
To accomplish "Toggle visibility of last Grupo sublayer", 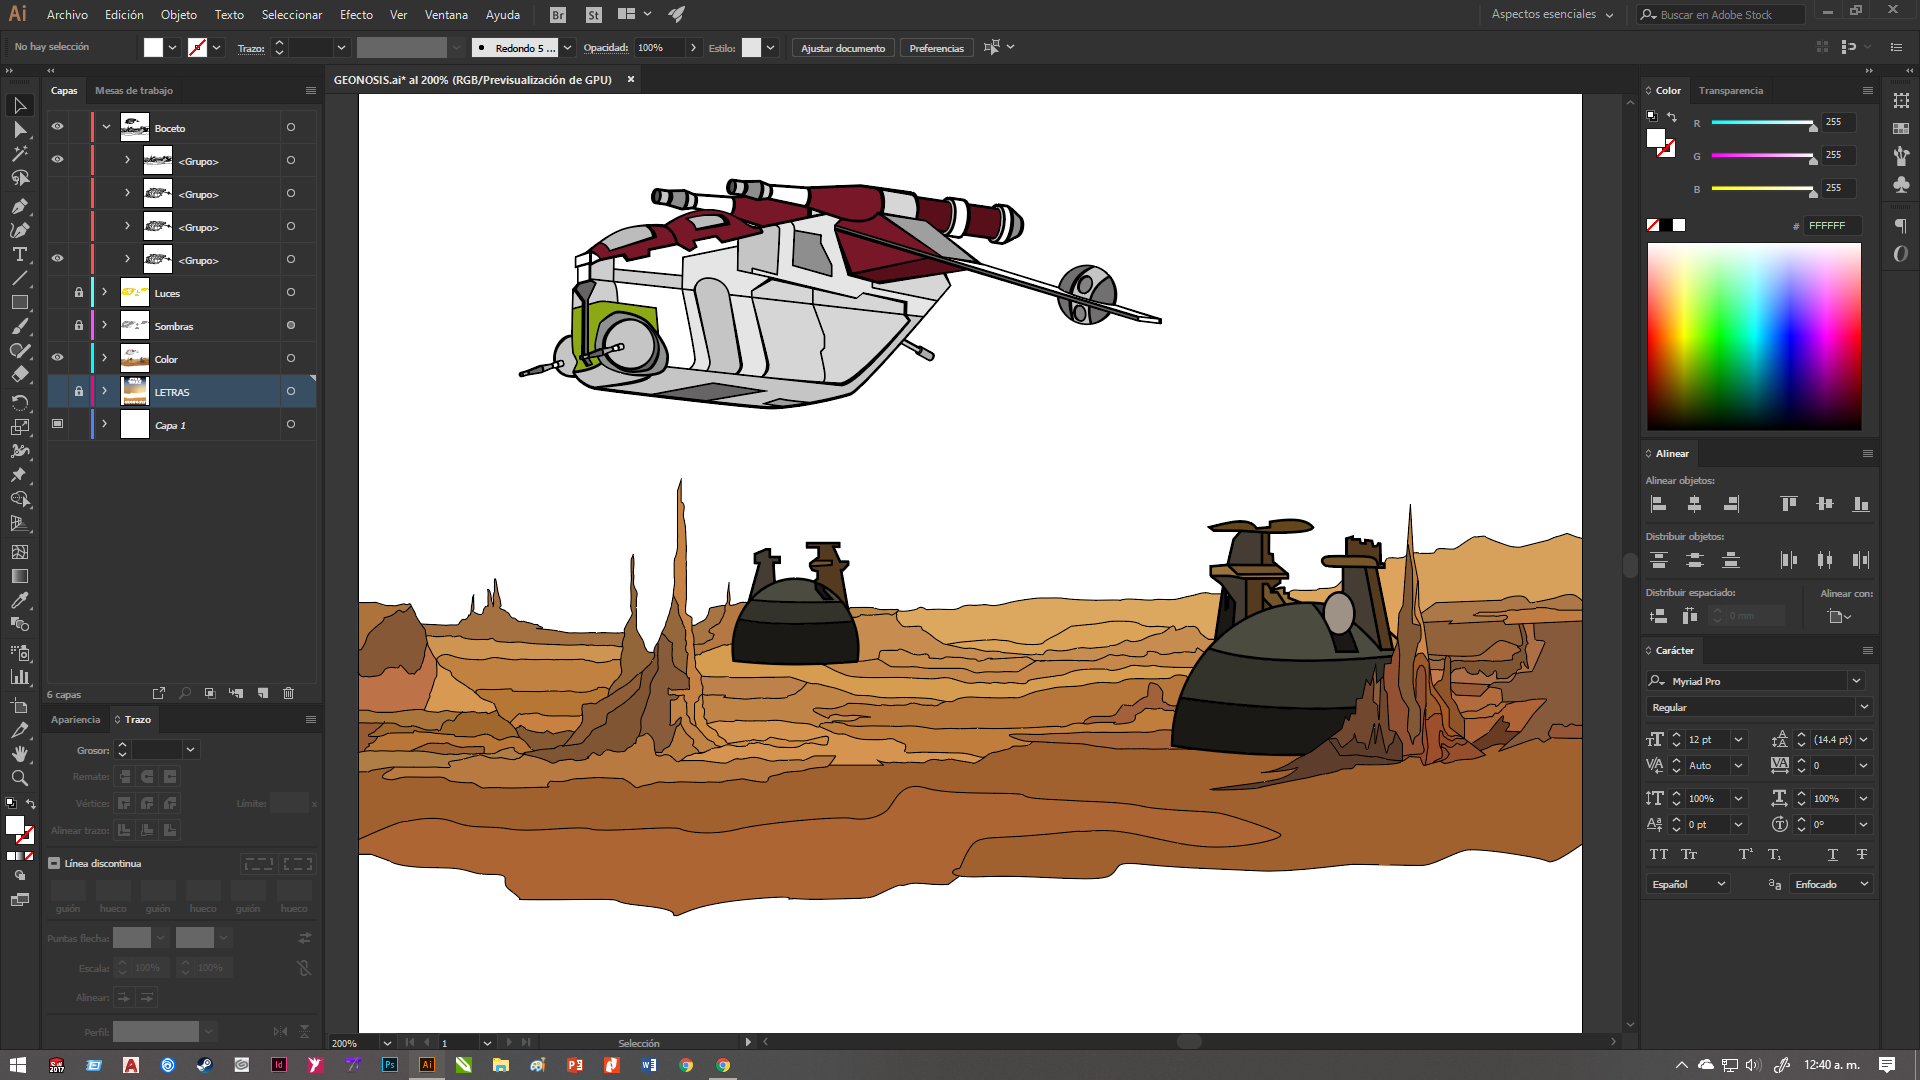I will (57, 259).
